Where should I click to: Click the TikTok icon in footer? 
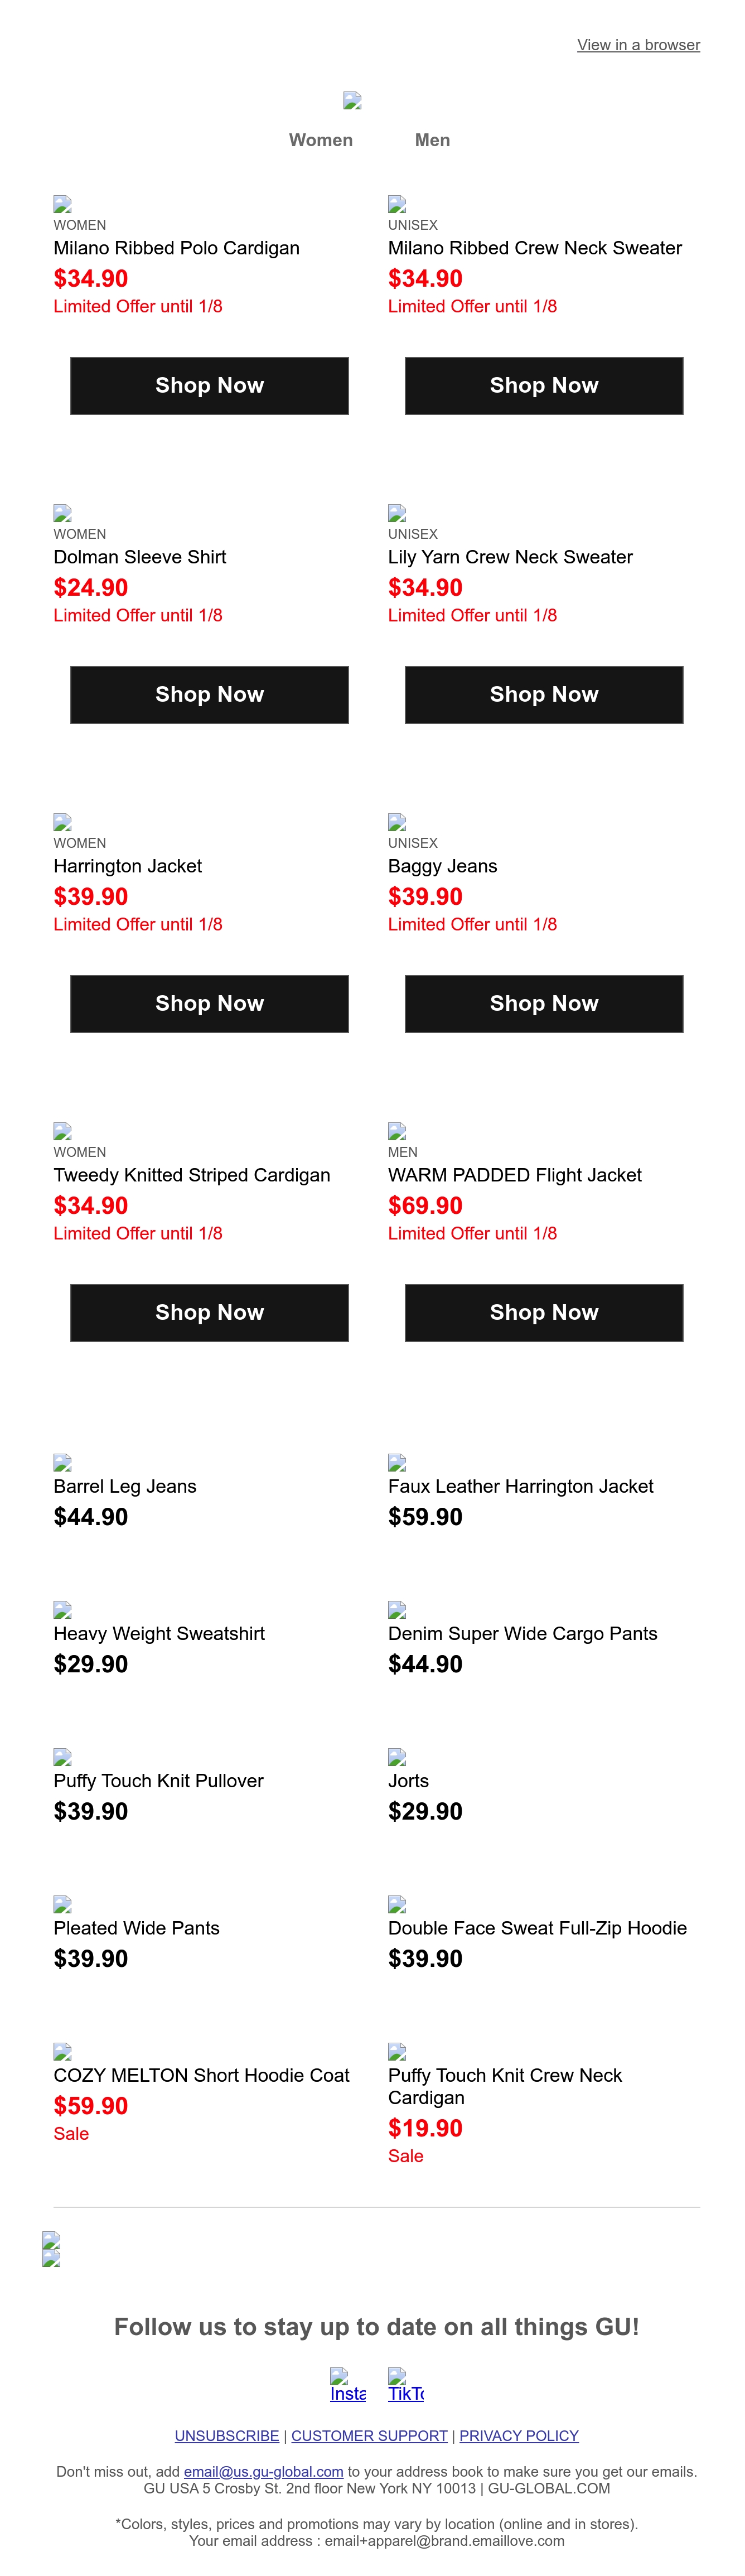click(x=406, y=2385)
